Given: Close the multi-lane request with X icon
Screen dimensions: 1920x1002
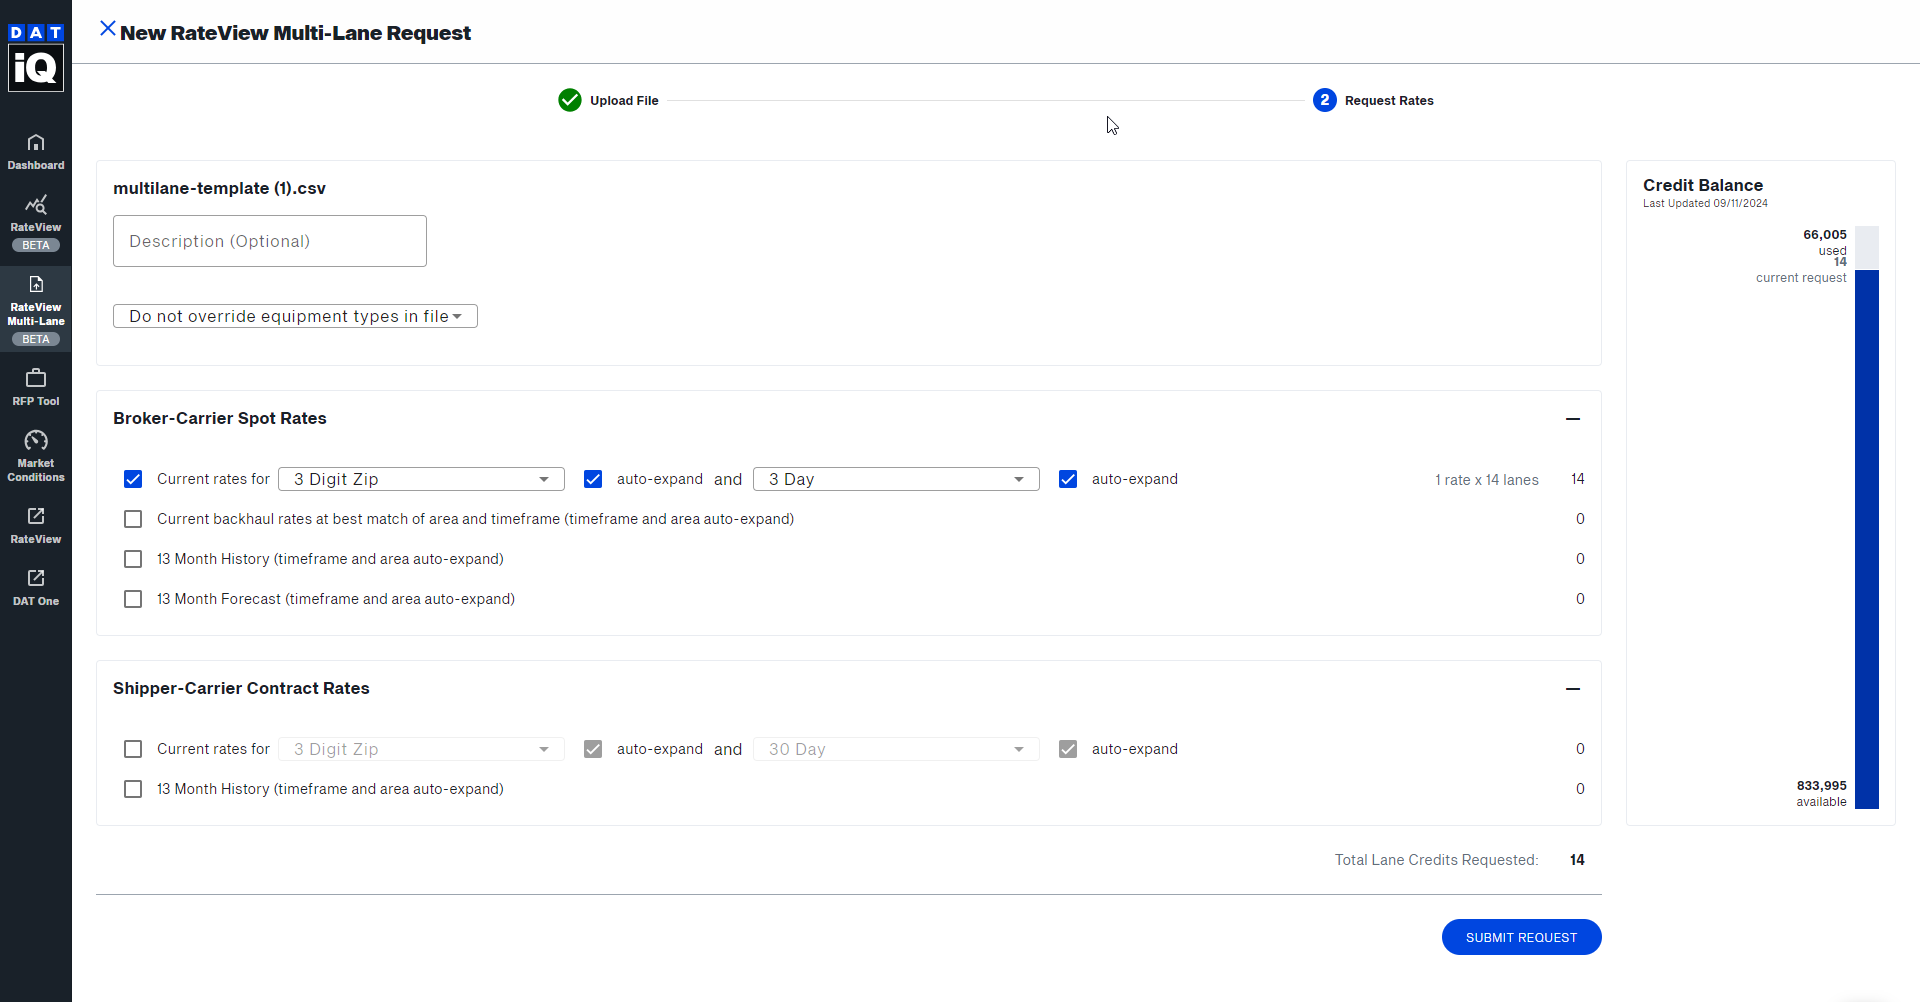Looking at the screenshot, I should 108,29.
